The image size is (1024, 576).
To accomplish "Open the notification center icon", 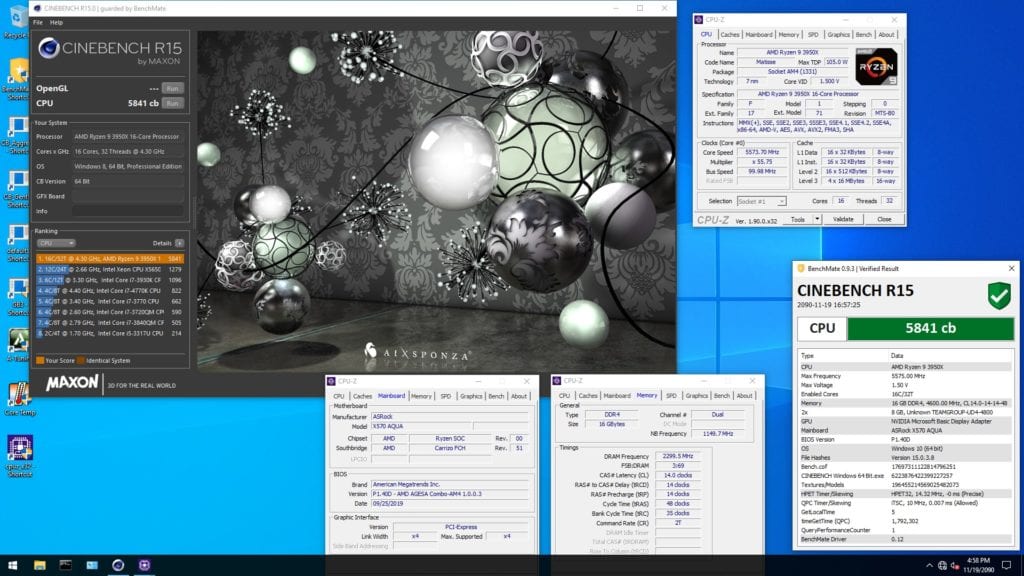I will [1006, 566].
